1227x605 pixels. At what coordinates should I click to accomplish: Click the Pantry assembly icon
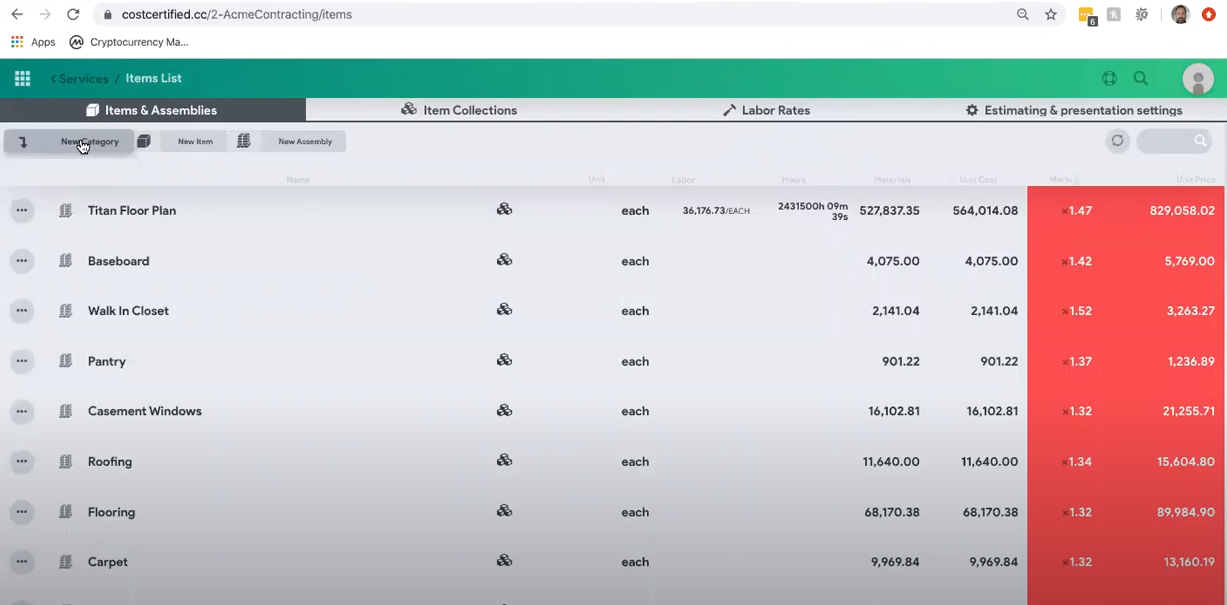[66, 361]
